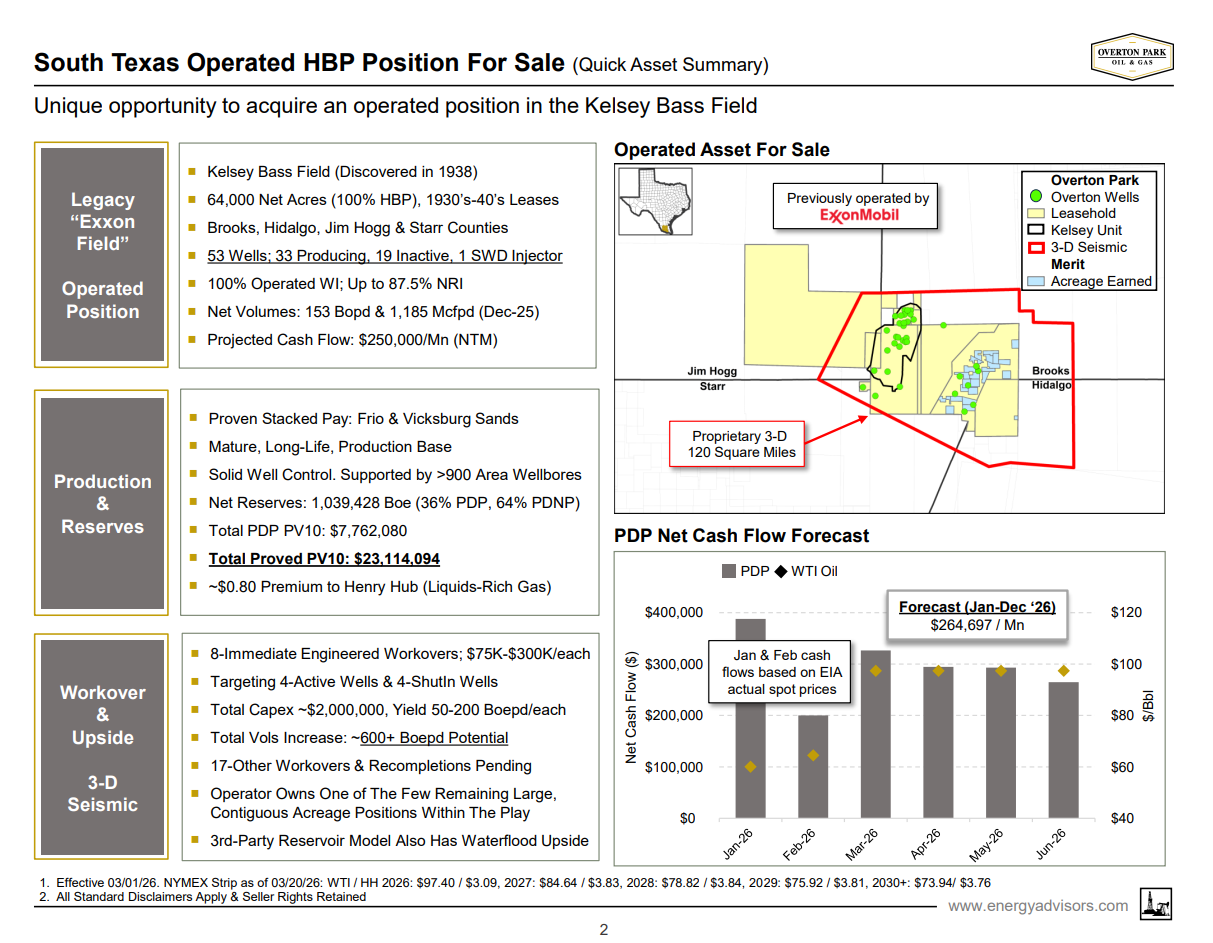Select the Production & Reserves section box

[x=102, y=504]
